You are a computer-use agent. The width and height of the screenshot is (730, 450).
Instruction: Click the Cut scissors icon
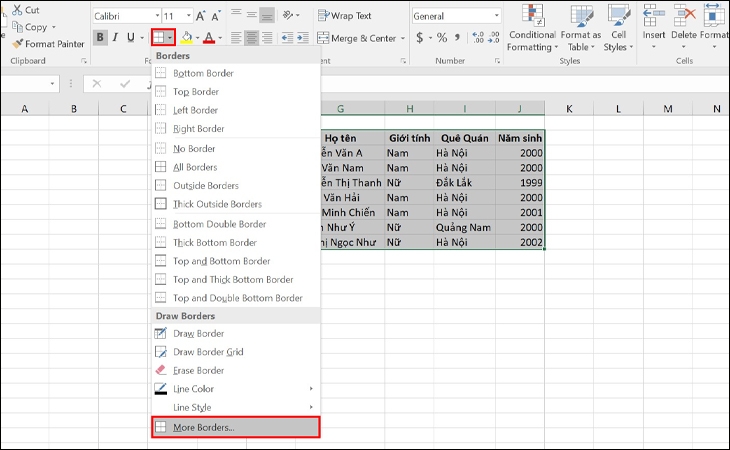coord(17,10)
